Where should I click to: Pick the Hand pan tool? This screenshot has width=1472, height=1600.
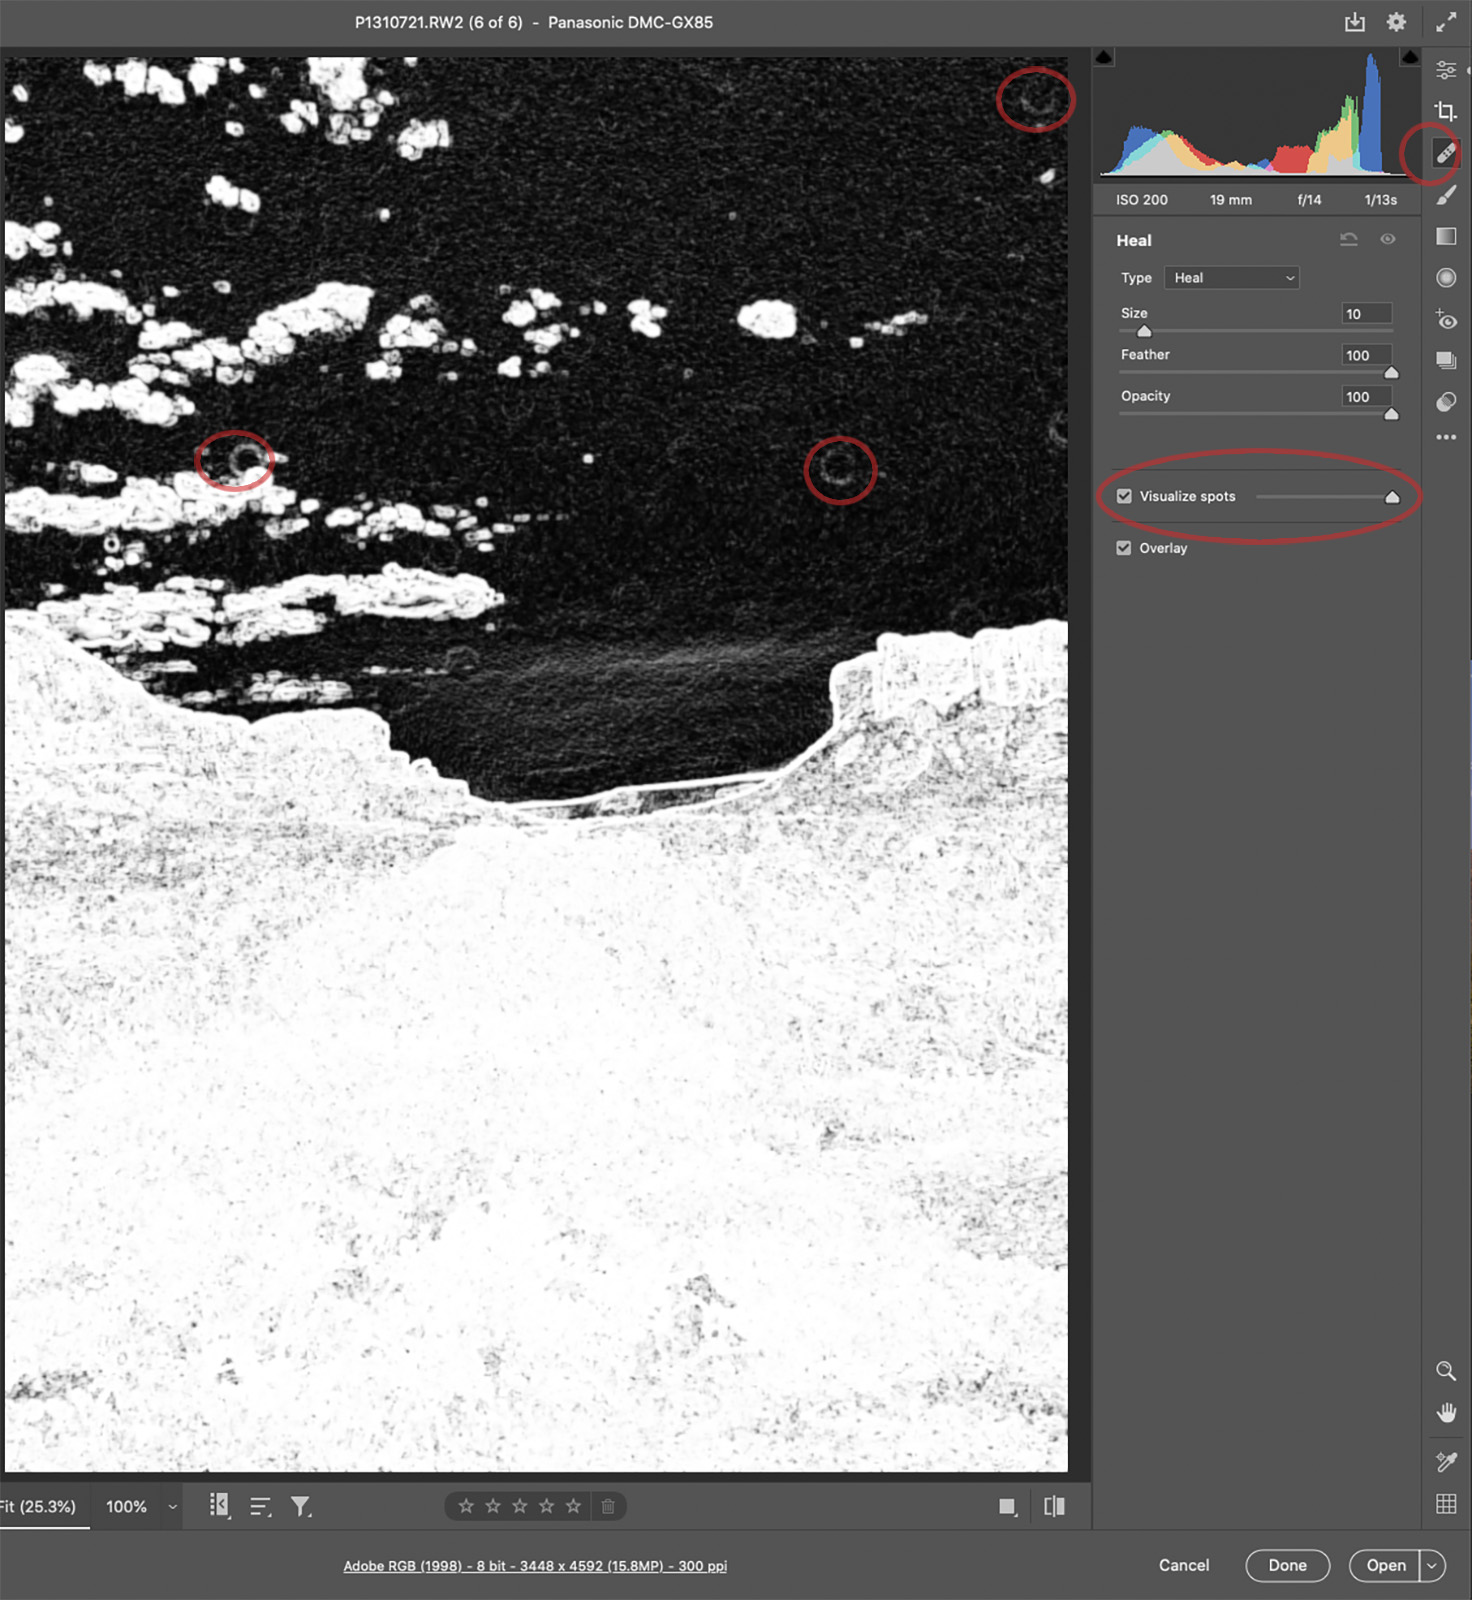coord(1445,1413)
